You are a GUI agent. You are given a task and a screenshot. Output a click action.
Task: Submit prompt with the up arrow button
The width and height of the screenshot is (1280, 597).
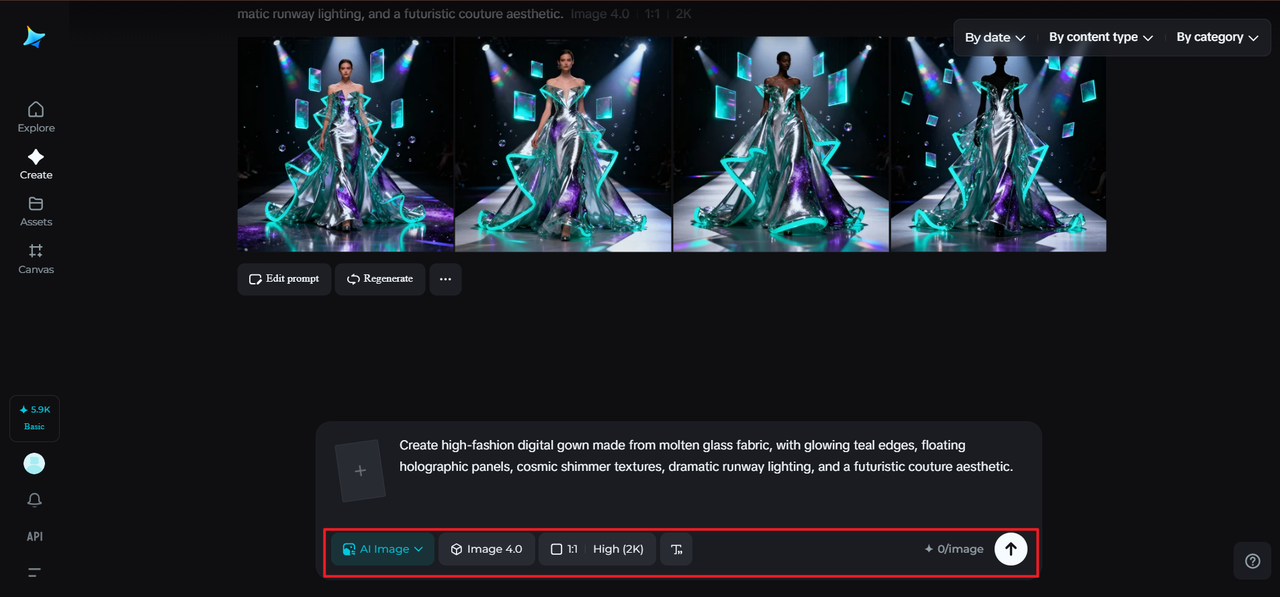coord(1010,549)
